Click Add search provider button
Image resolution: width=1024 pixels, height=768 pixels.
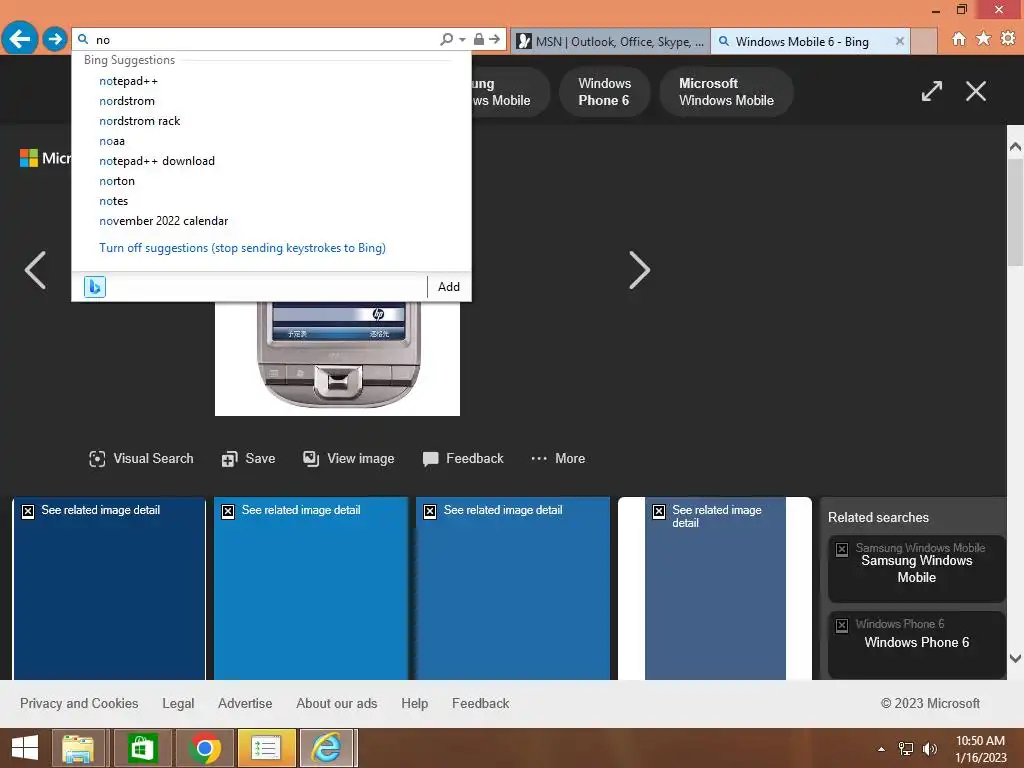tap(449, 287)
